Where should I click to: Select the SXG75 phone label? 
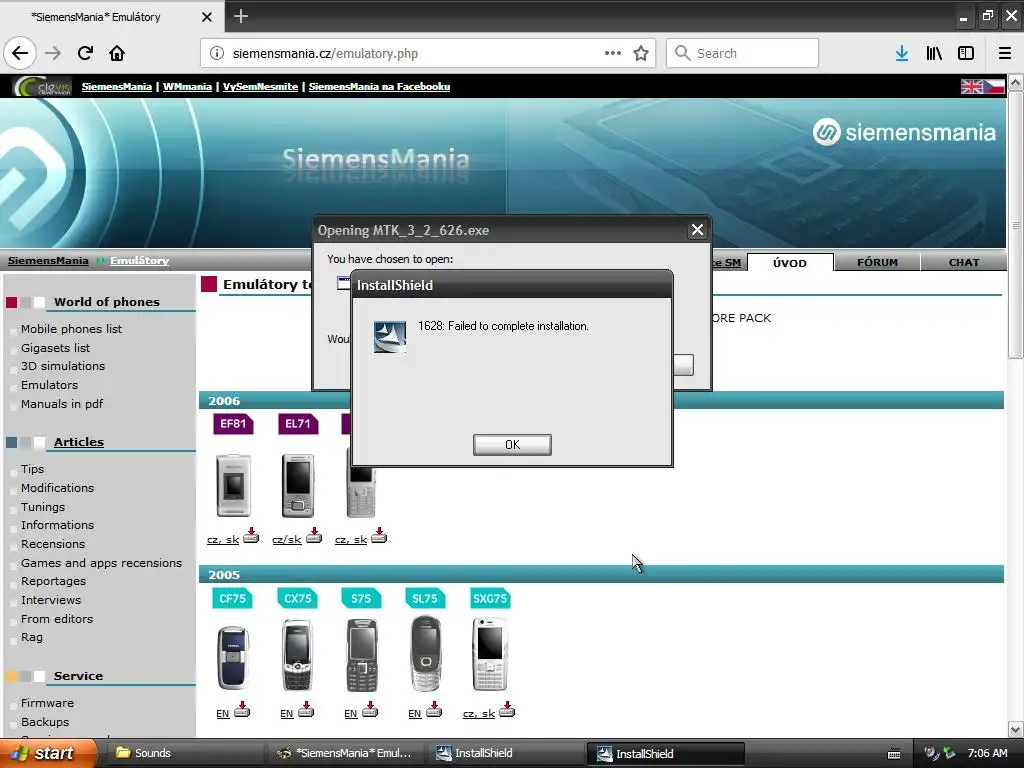click(x=490, y=598)
